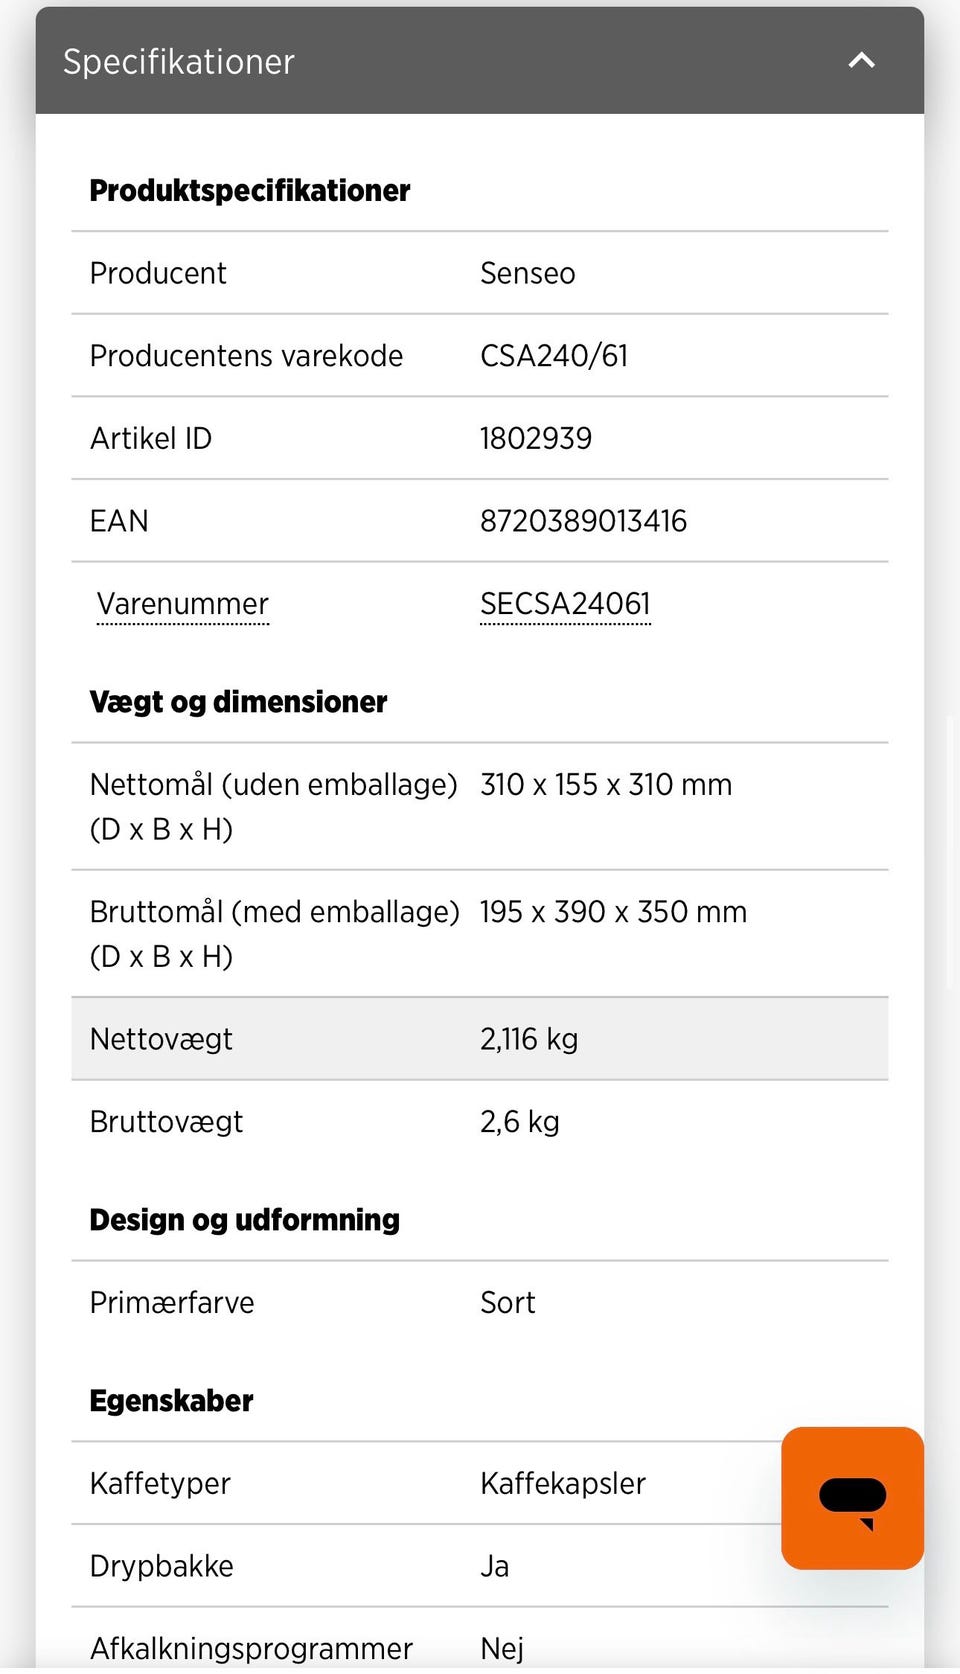Collapse the Specifikationer section chevron

pos(861,61)
